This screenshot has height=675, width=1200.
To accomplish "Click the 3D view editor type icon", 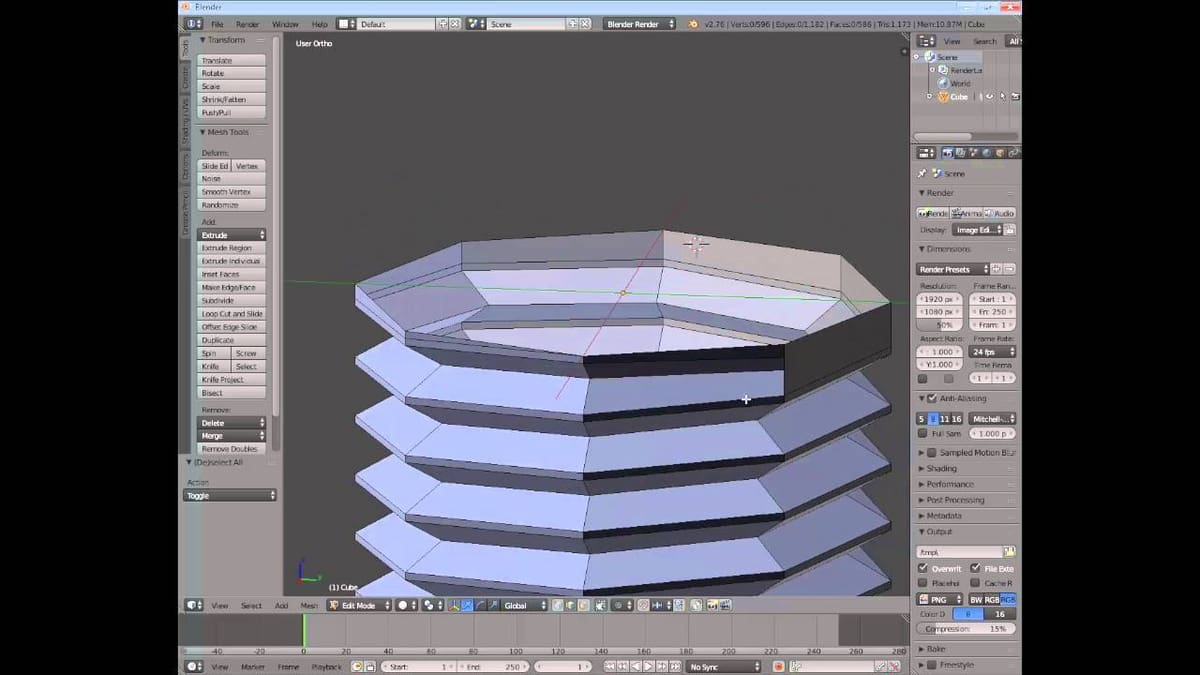I will [x=193, y=605].
